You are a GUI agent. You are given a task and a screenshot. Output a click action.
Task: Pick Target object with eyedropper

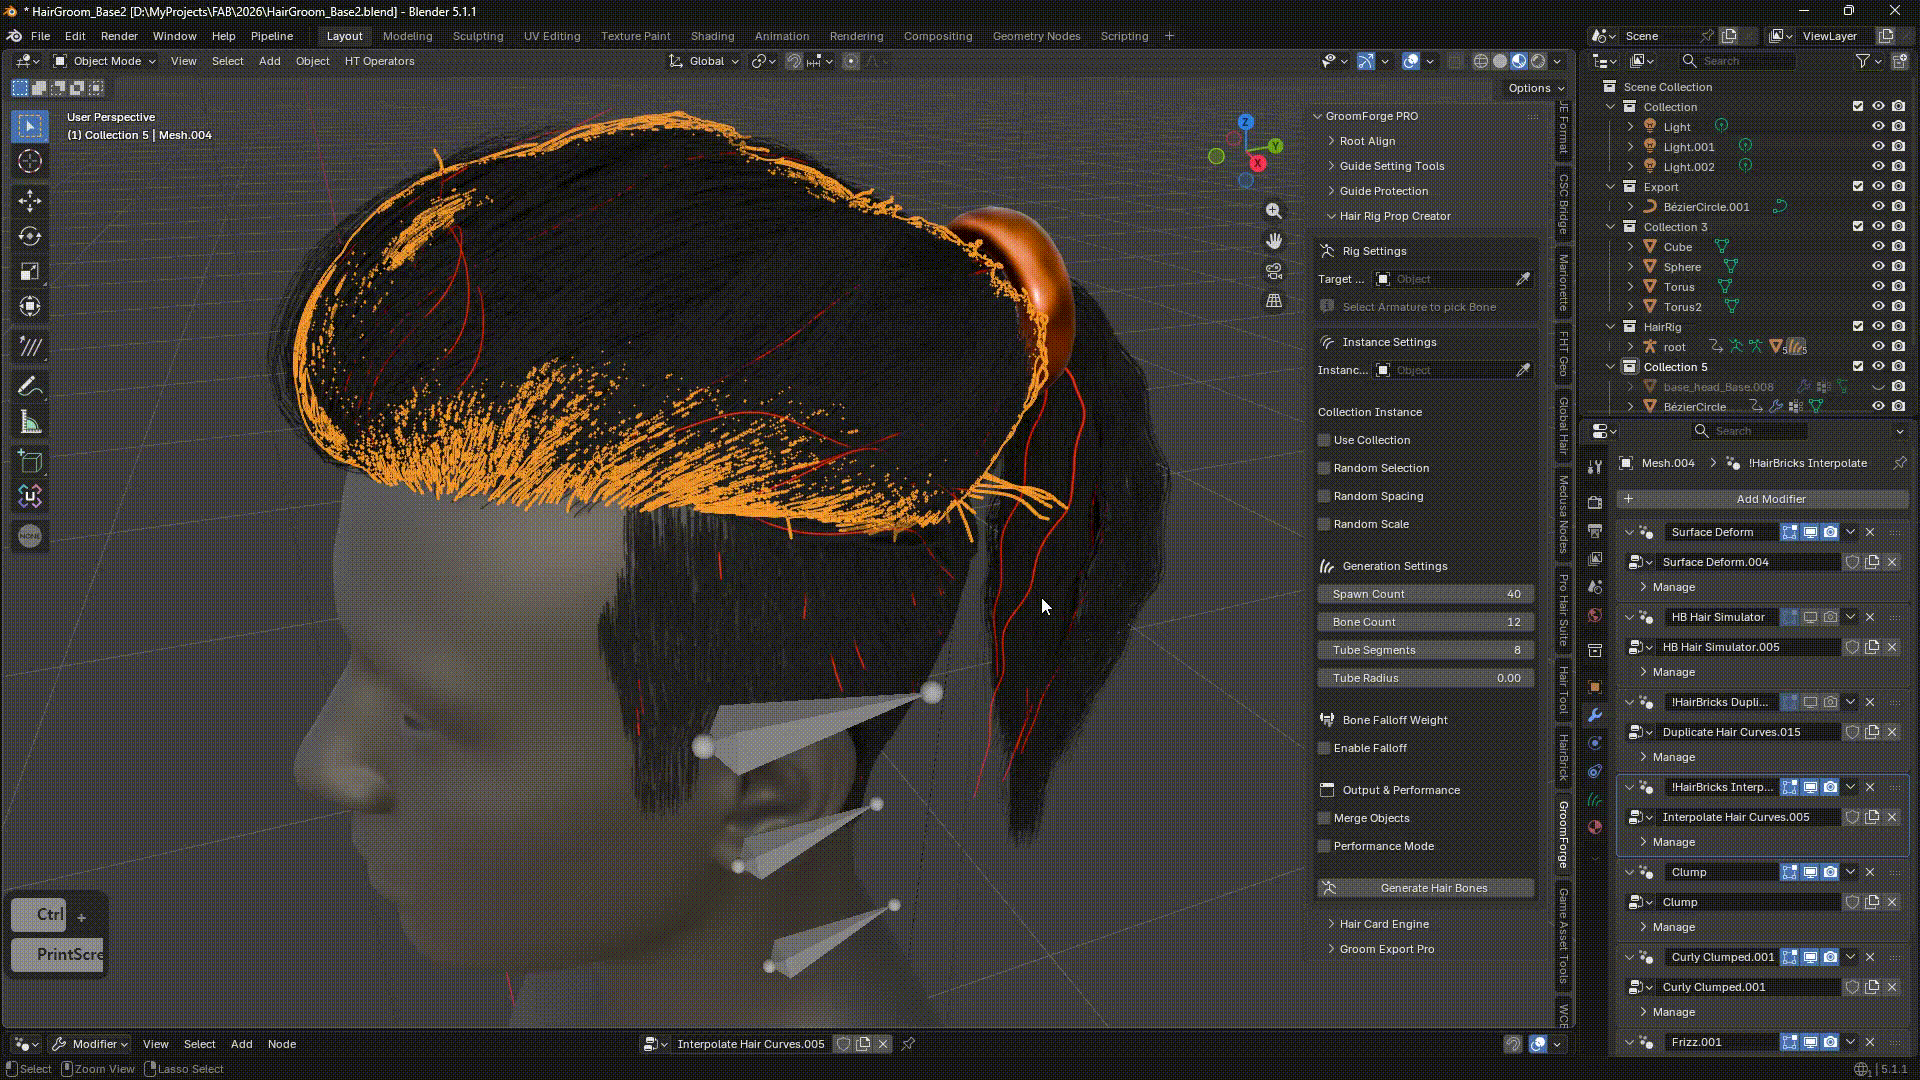coord(1523,279)
